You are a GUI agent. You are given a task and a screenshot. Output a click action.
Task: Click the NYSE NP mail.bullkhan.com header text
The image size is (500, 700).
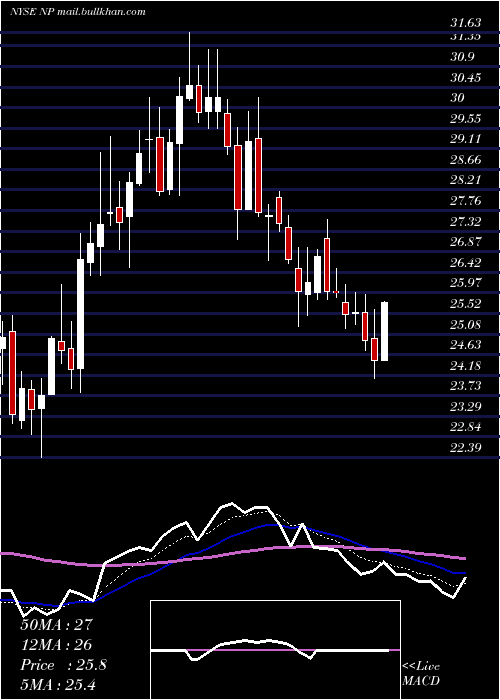coord(77,12)
